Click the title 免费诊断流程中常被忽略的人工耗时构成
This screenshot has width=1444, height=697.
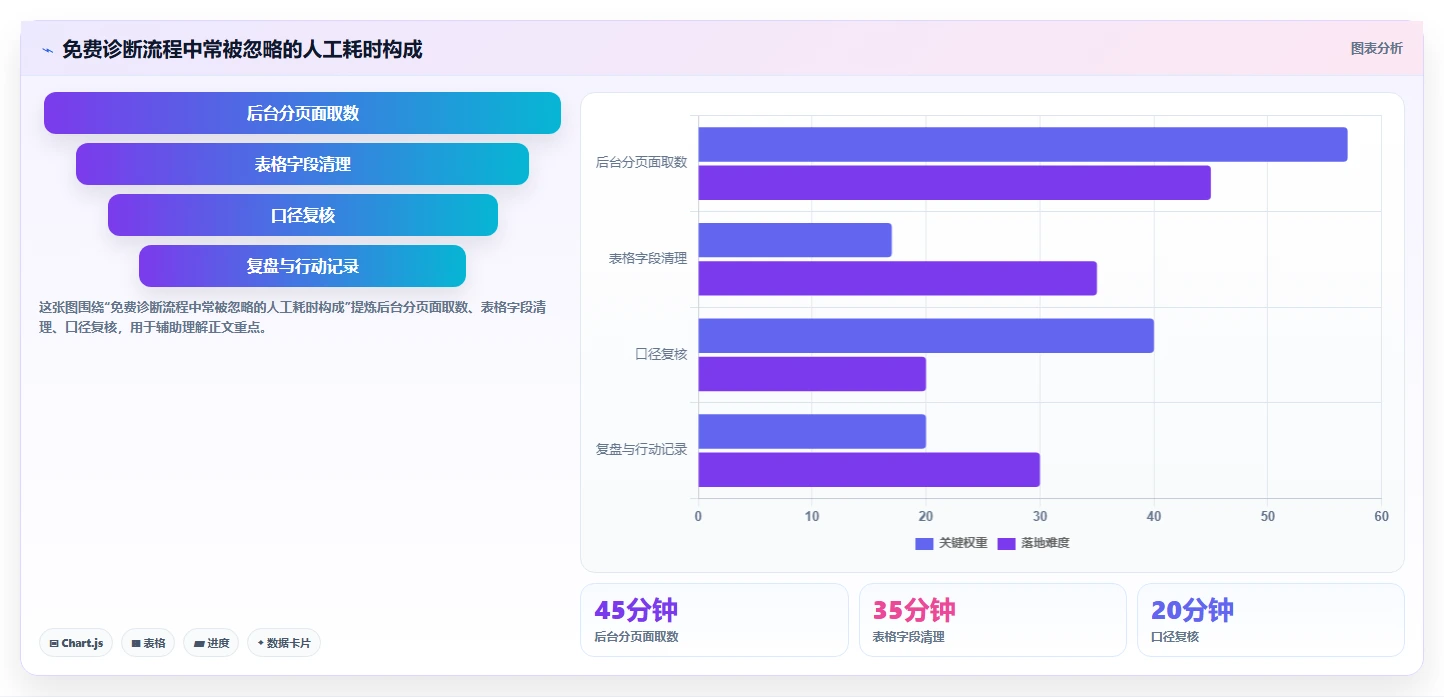(242, 49)
